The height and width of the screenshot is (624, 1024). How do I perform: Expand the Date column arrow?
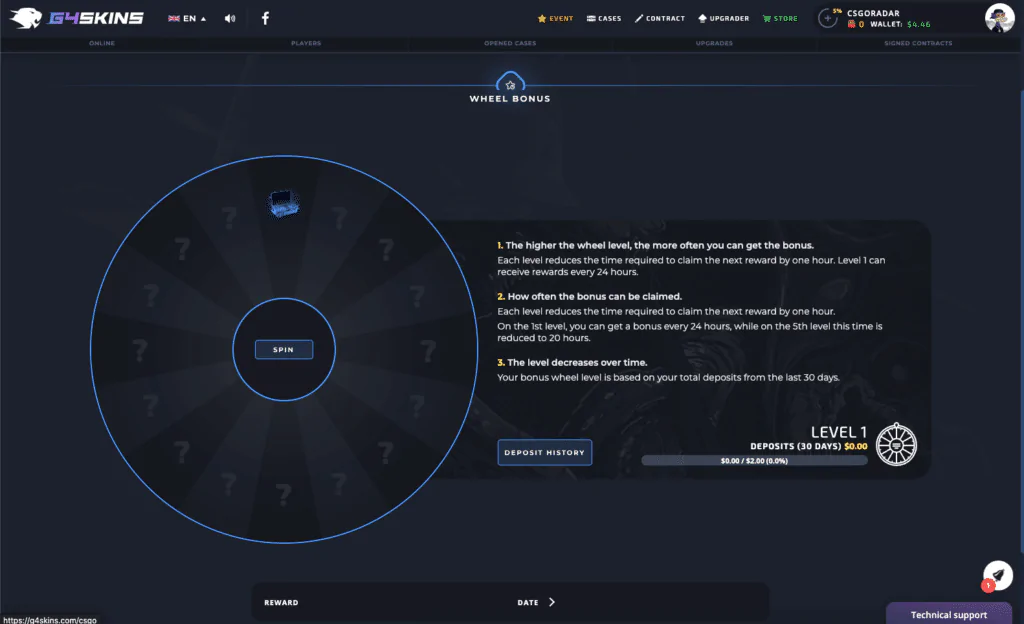click(552, 602)
